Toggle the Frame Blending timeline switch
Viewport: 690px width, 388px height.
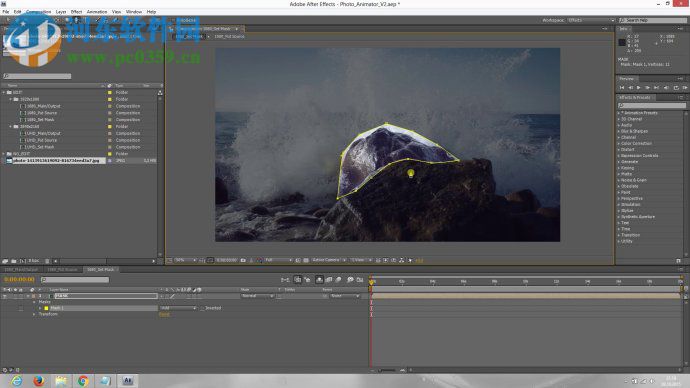pyautogui.click(x=329, y=280)
